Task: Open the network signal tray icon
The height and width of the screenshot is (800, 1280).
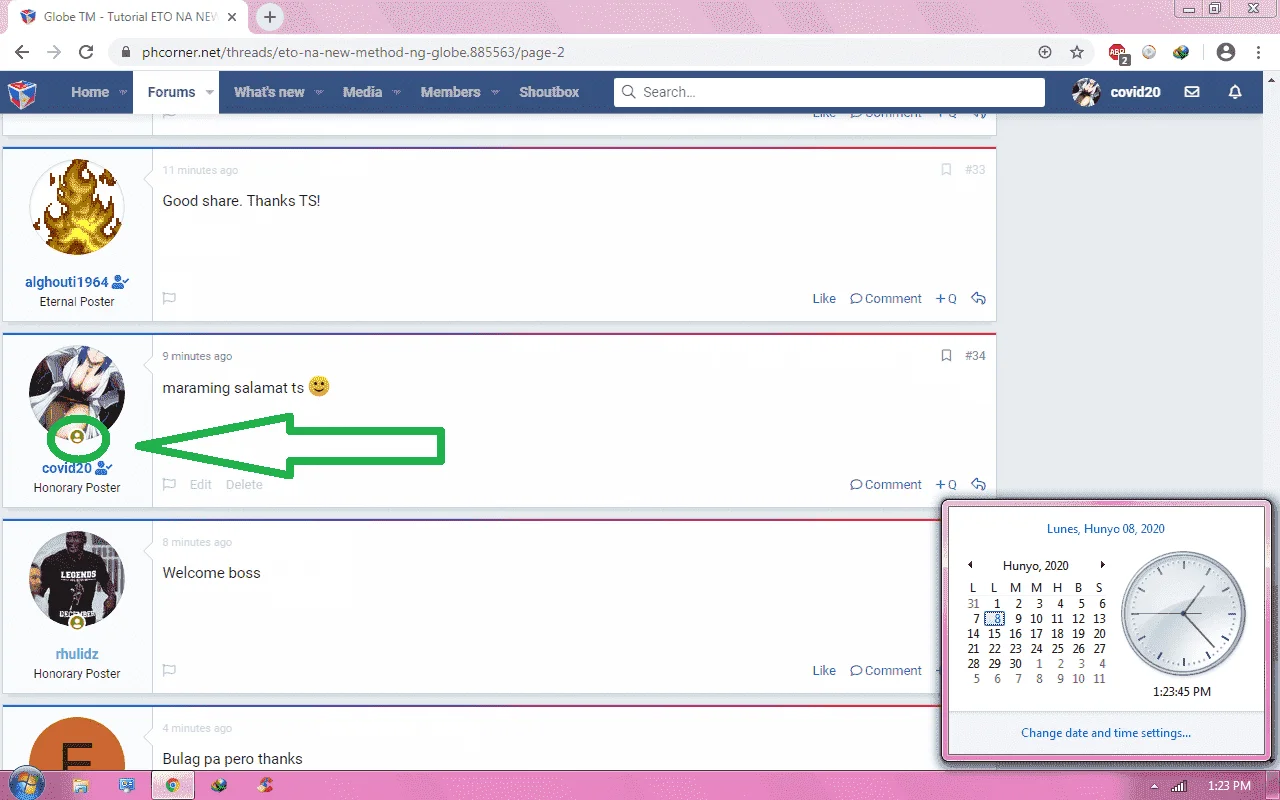Action: [1178, 786]
